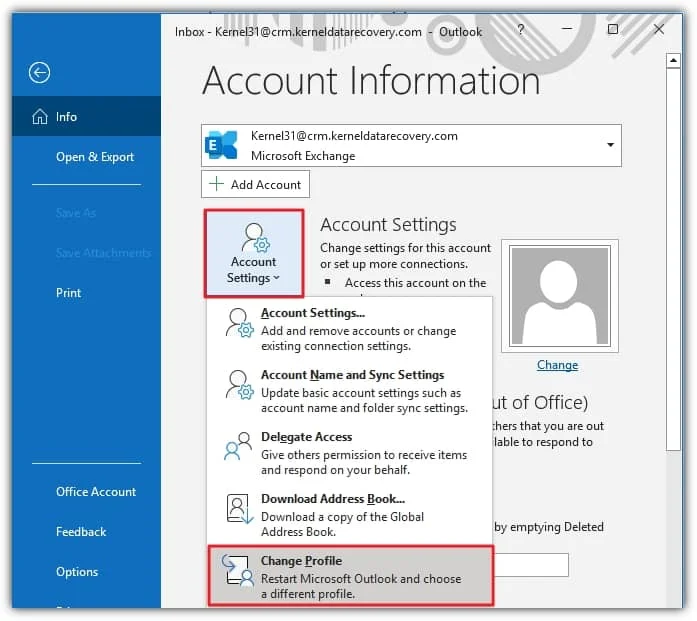Open the Print page

[x=68, y=293]
